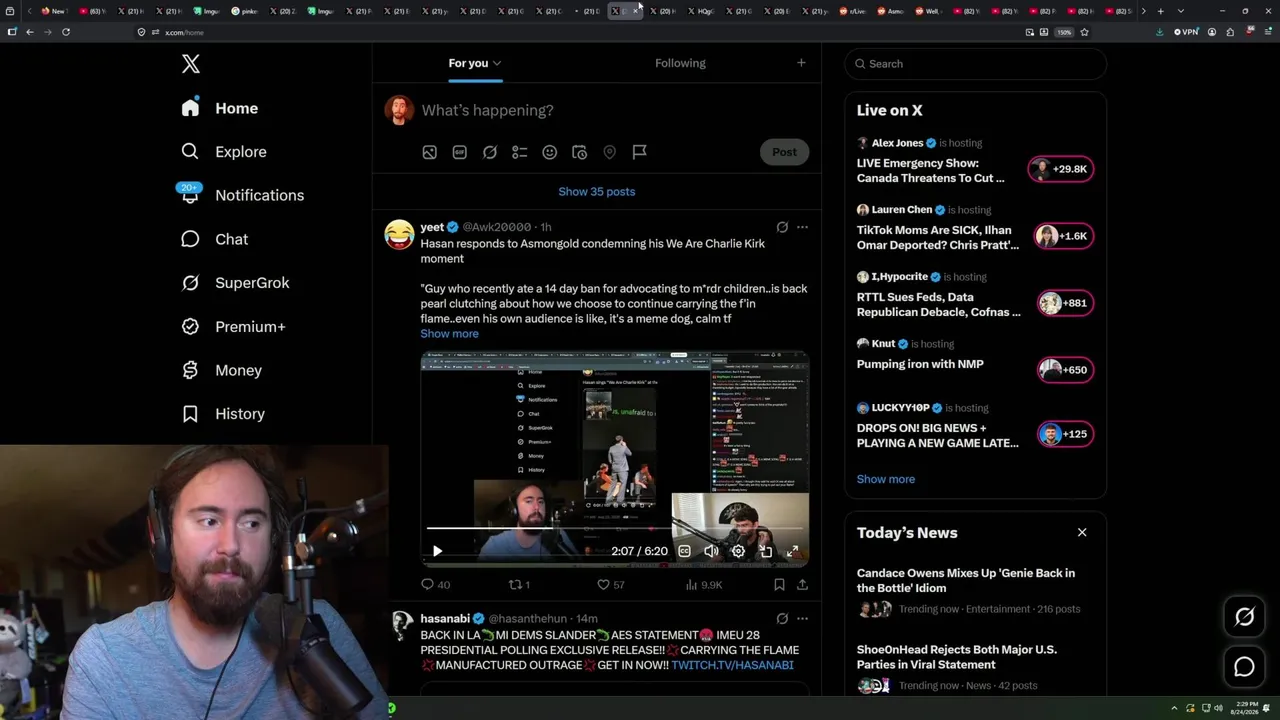1280x720 pixels.
Task: Bookmark yeet's post
Action: click(x=779, y=585)
